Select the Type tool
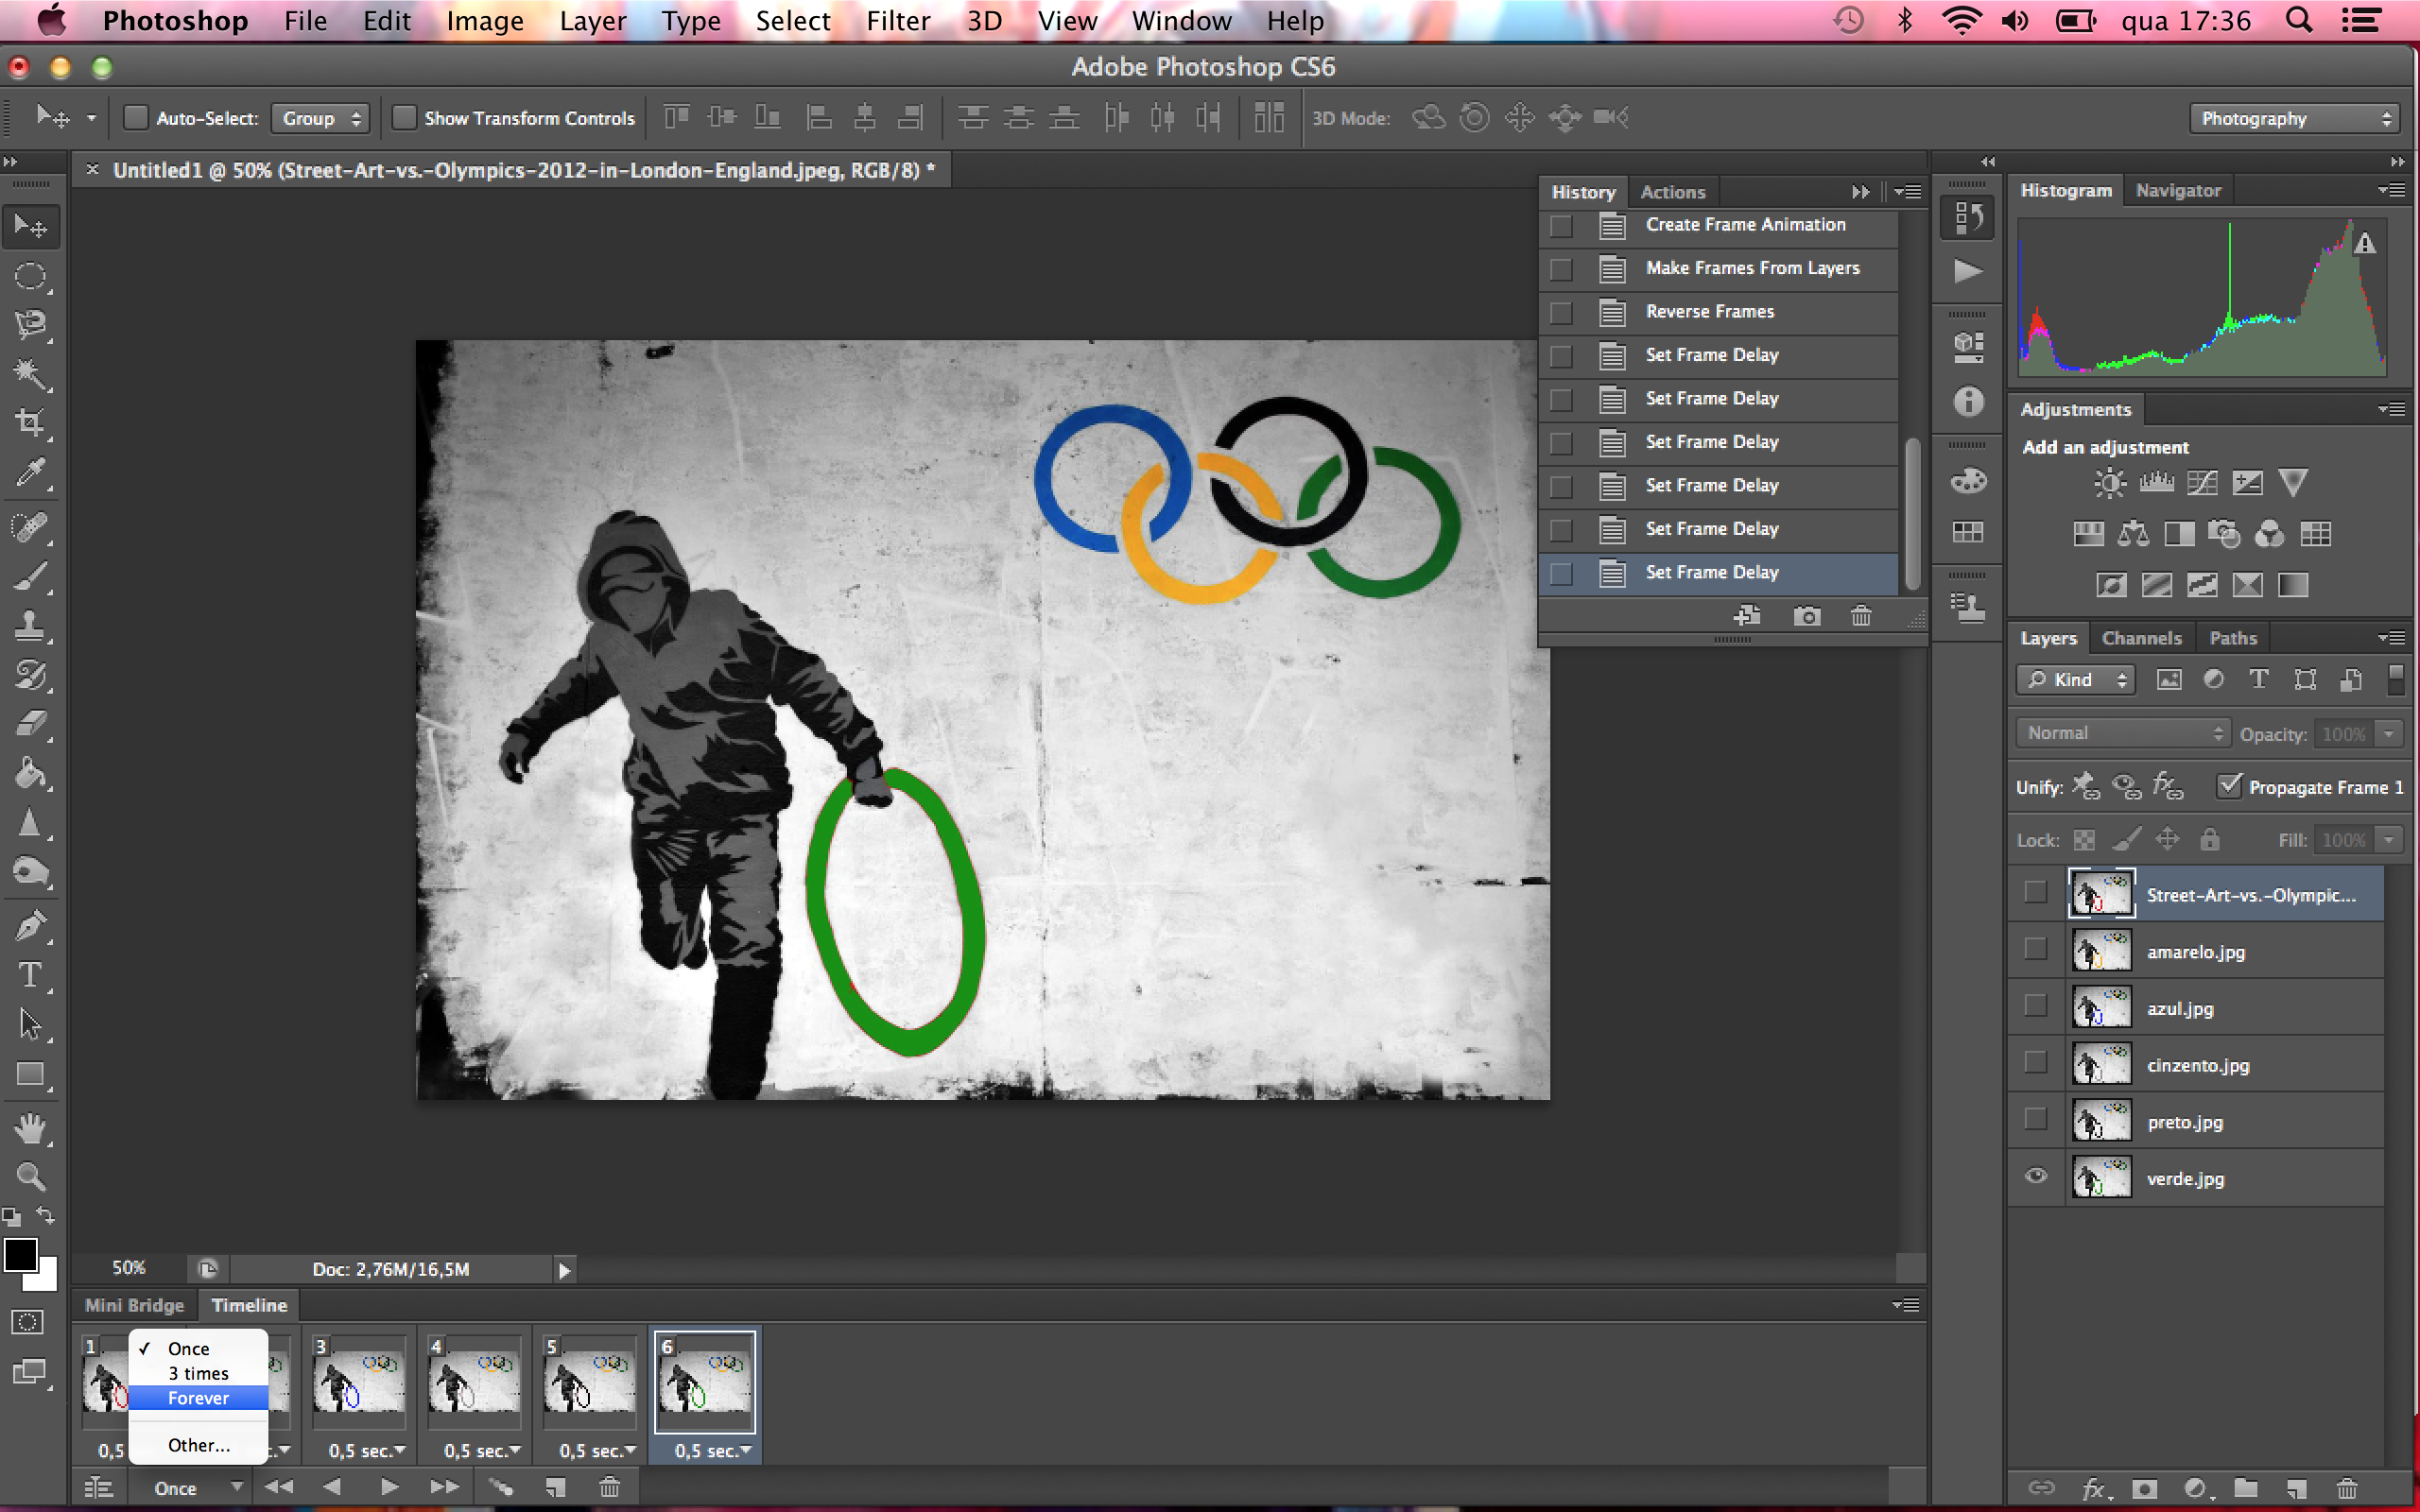 tap(30, 975)
